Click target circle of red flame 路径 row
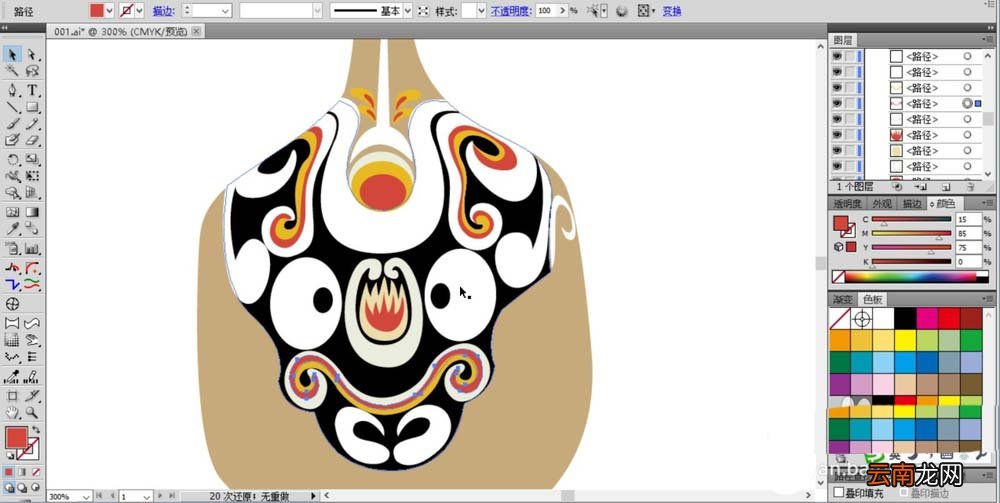 click(967, 135)
